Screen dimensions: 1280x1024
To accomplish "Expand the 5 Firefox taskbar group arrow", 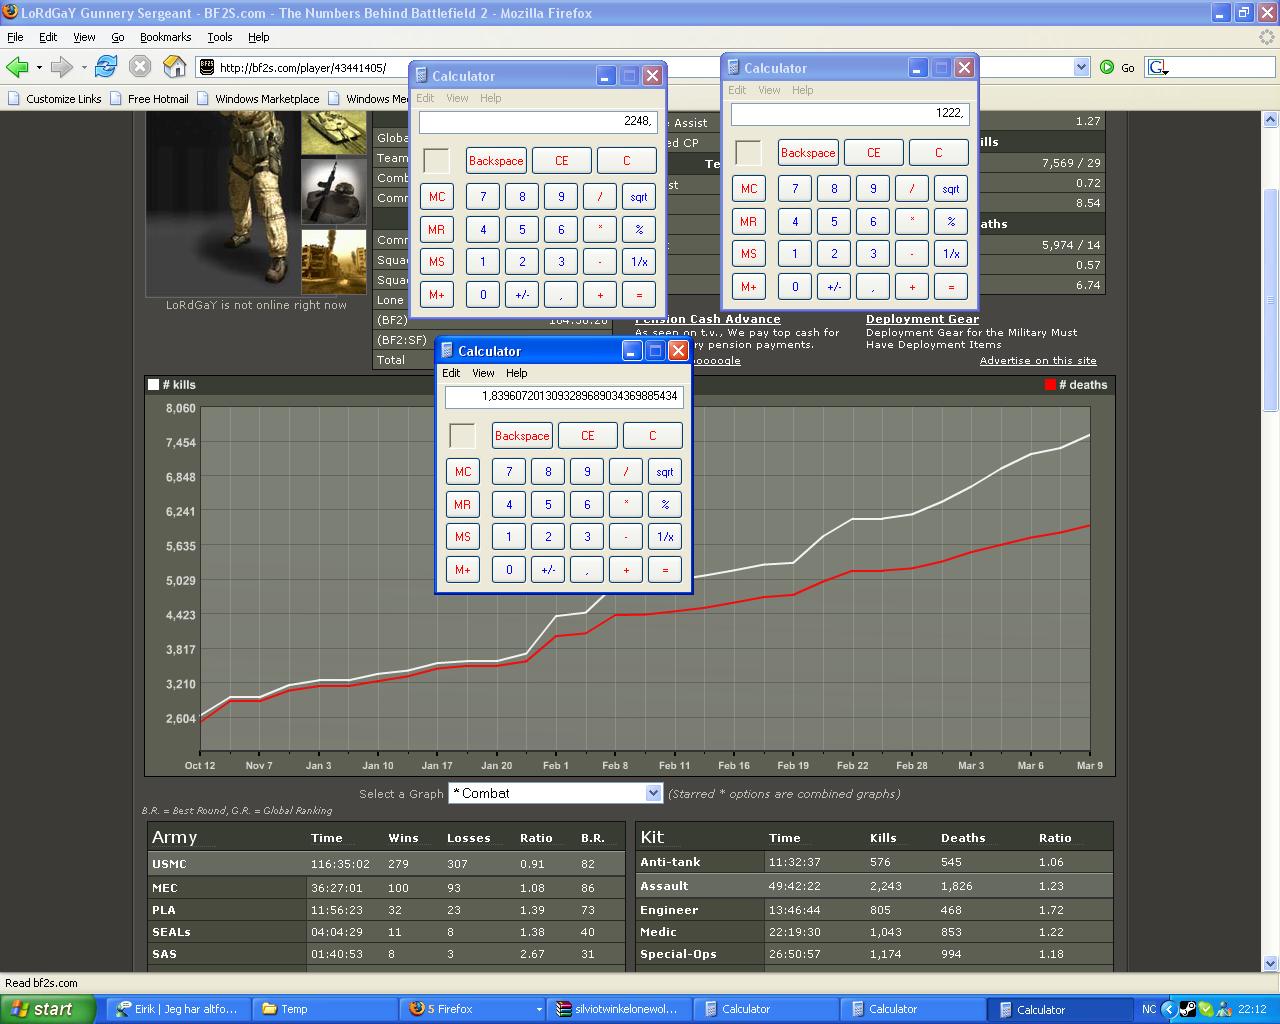I will 539,1009.
